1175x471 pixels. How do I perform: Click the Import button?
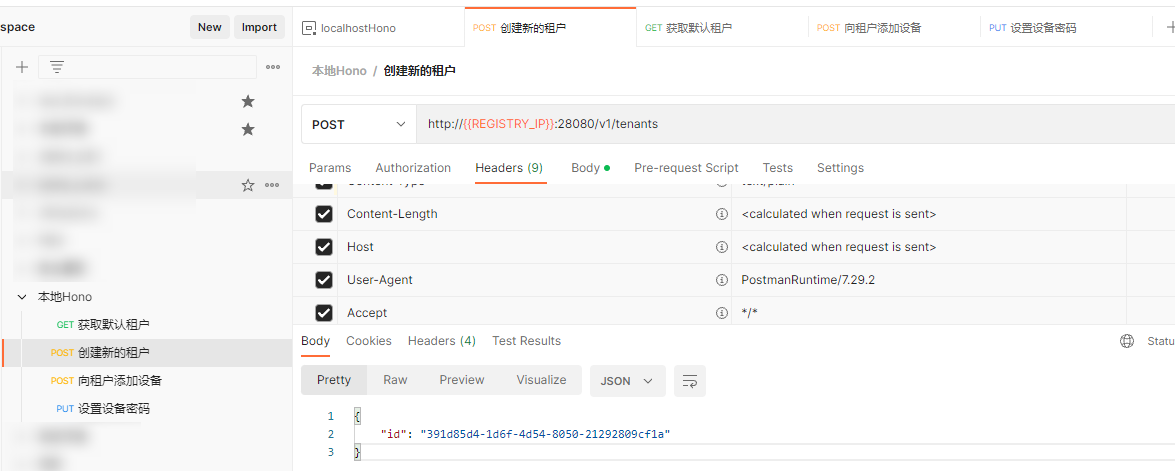(x=259, y=27)
